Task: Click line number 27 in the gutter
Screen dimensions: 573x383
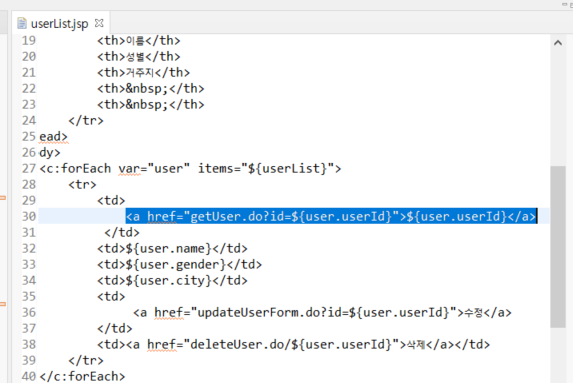Action: point(29,168)
